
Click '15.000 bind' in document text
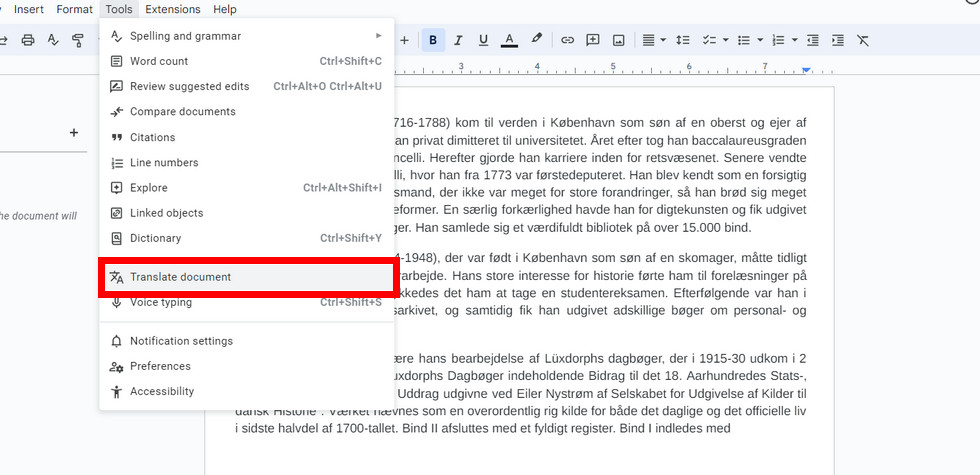point(719,228)
